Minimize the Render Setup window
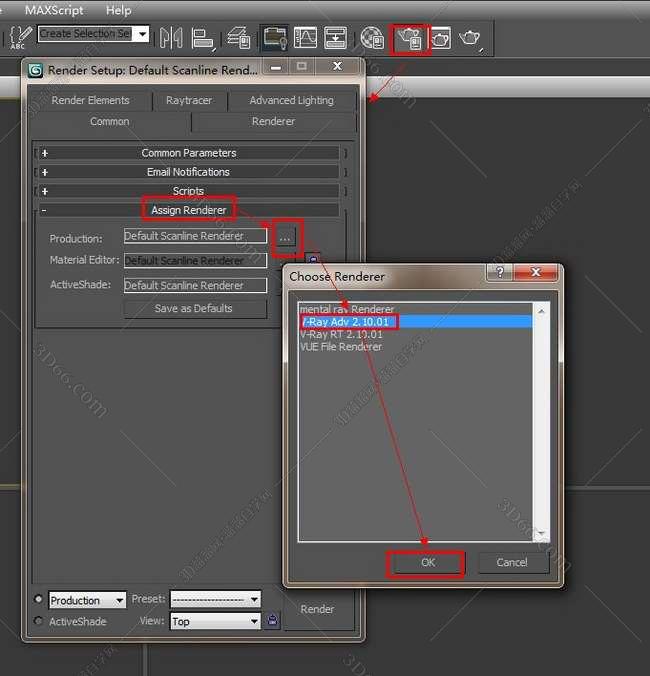Image resolution: width=650 pixels, height=676 pixels. [x=276, y=67]
